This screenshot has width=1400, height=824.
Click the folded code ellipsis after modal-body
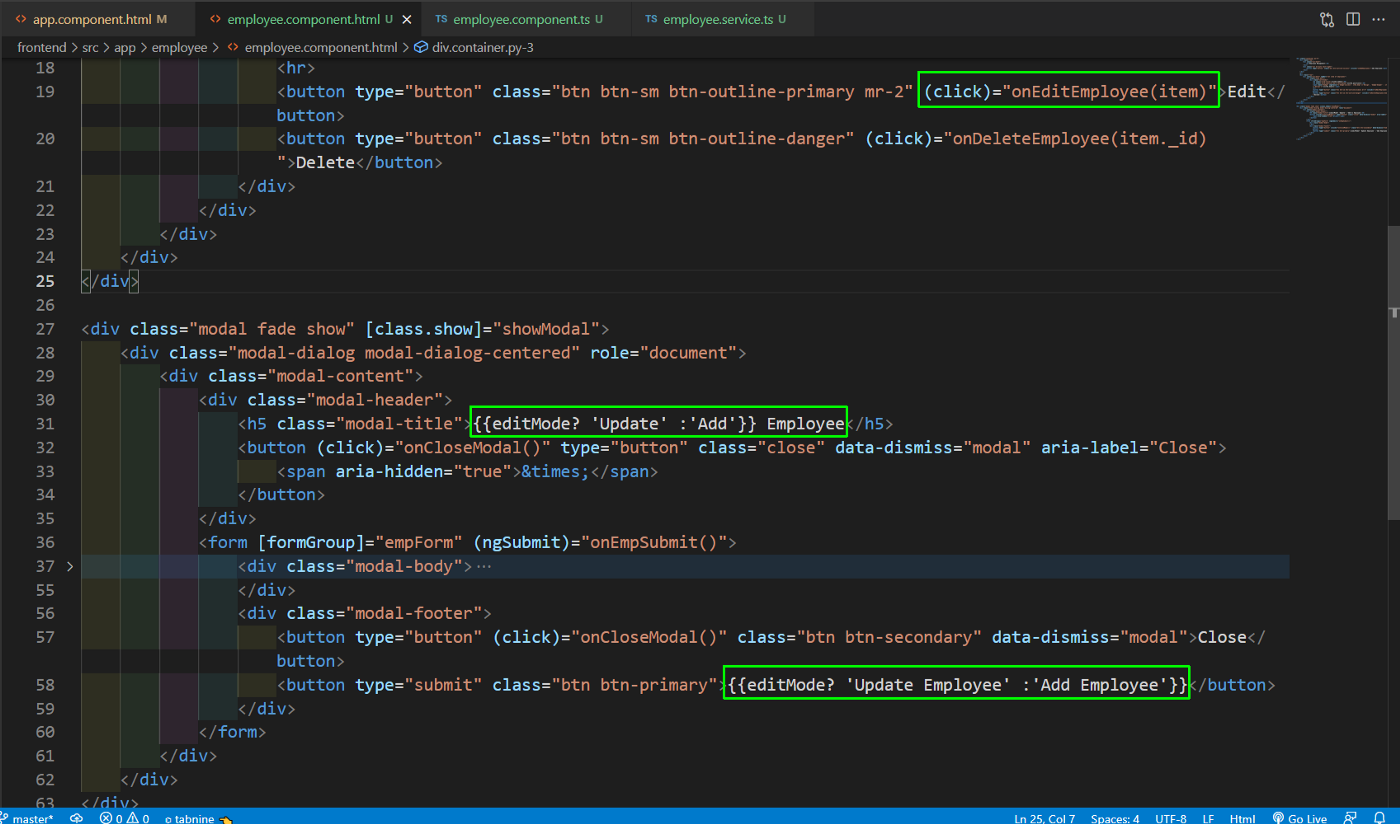485,567
